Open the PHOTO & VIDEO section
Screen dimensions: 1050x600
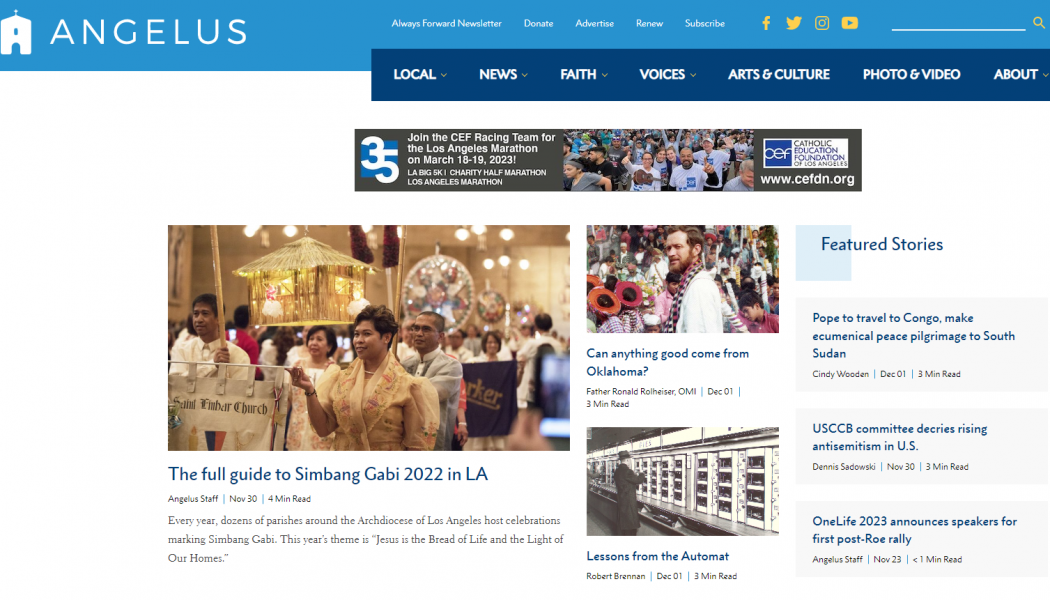(911, 74)
